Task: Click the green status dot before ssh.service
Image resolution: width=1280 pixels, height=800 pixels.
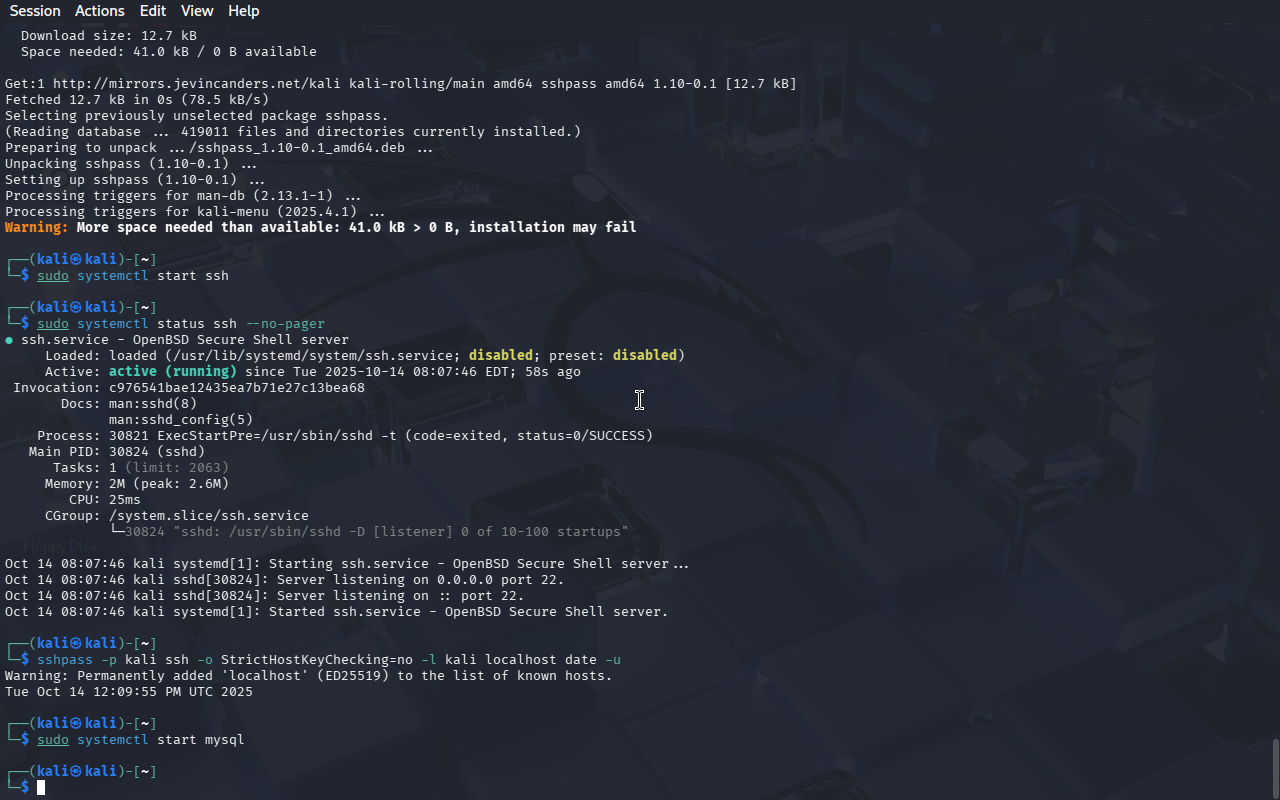Action: tap(9, 340)
